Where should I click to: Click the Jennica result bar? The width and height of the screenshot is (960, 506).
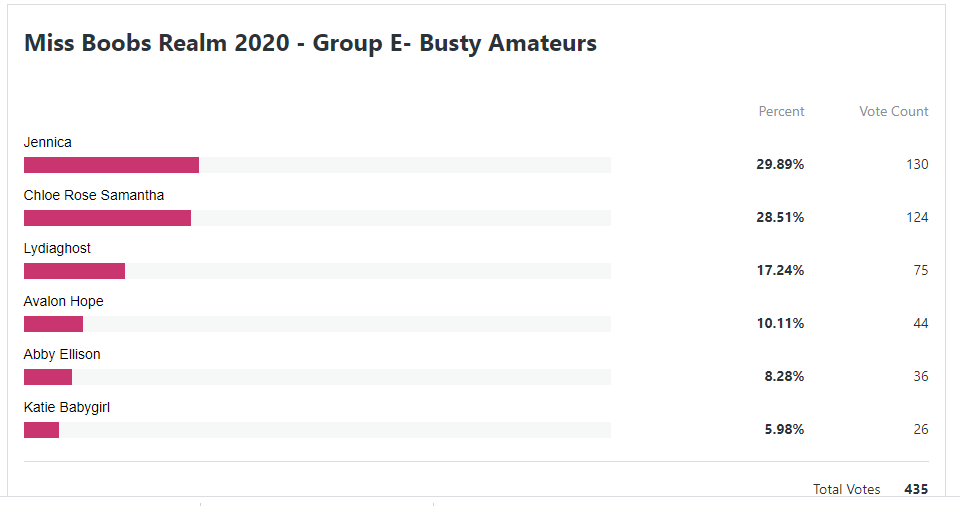point(317,165)
